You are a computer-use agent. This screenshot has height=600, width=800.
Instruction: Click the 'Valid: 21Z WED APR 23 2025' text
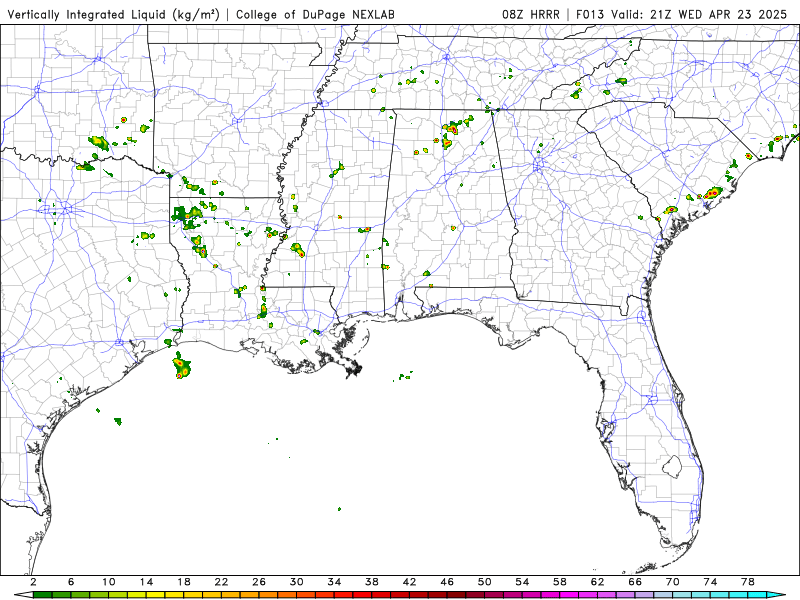[699, 14]
